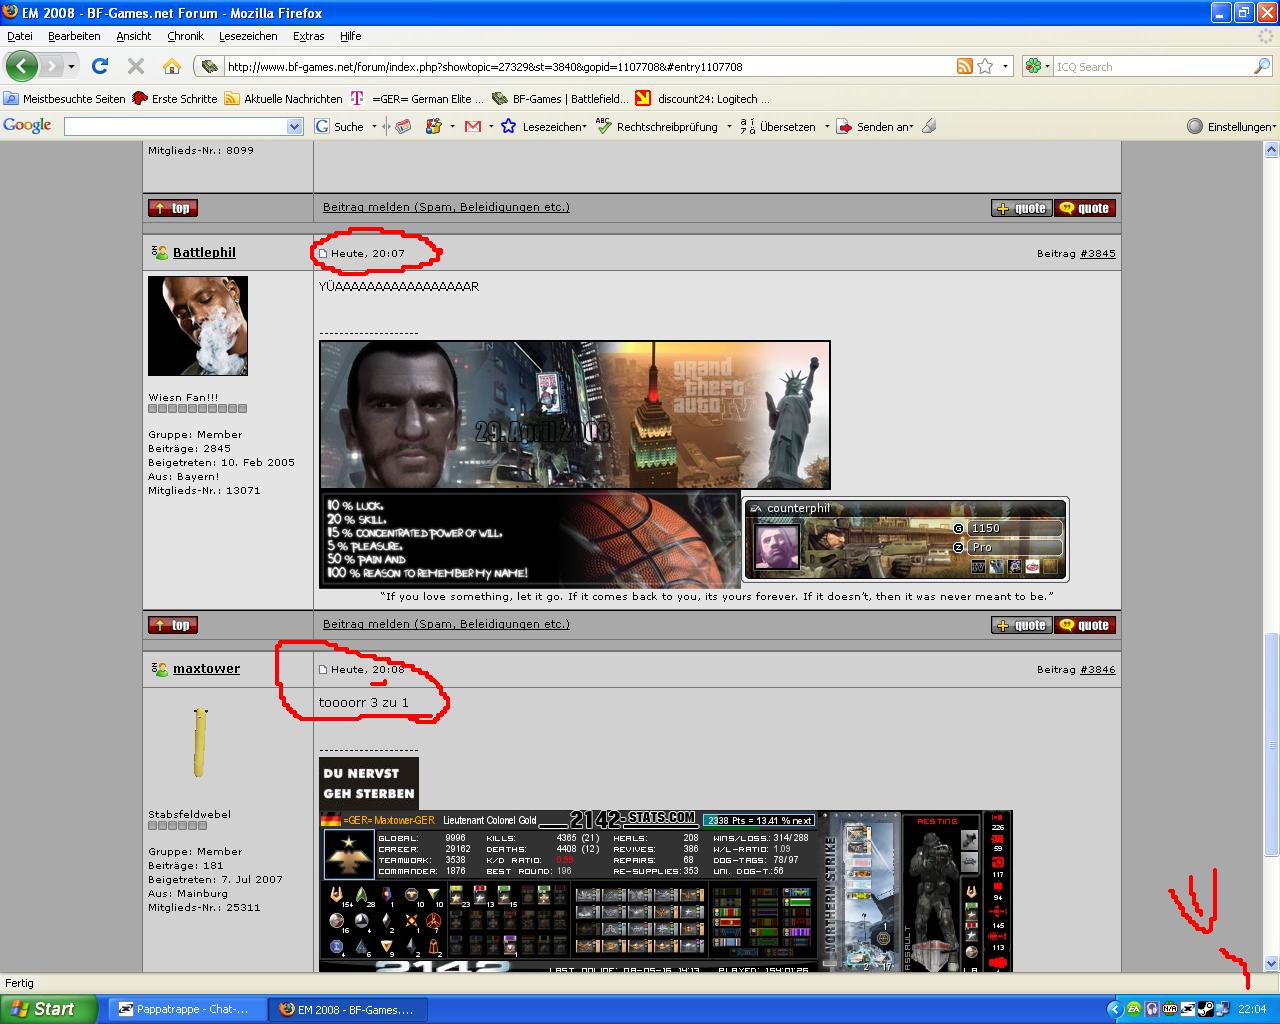Open the Hilfe menu

350,36
